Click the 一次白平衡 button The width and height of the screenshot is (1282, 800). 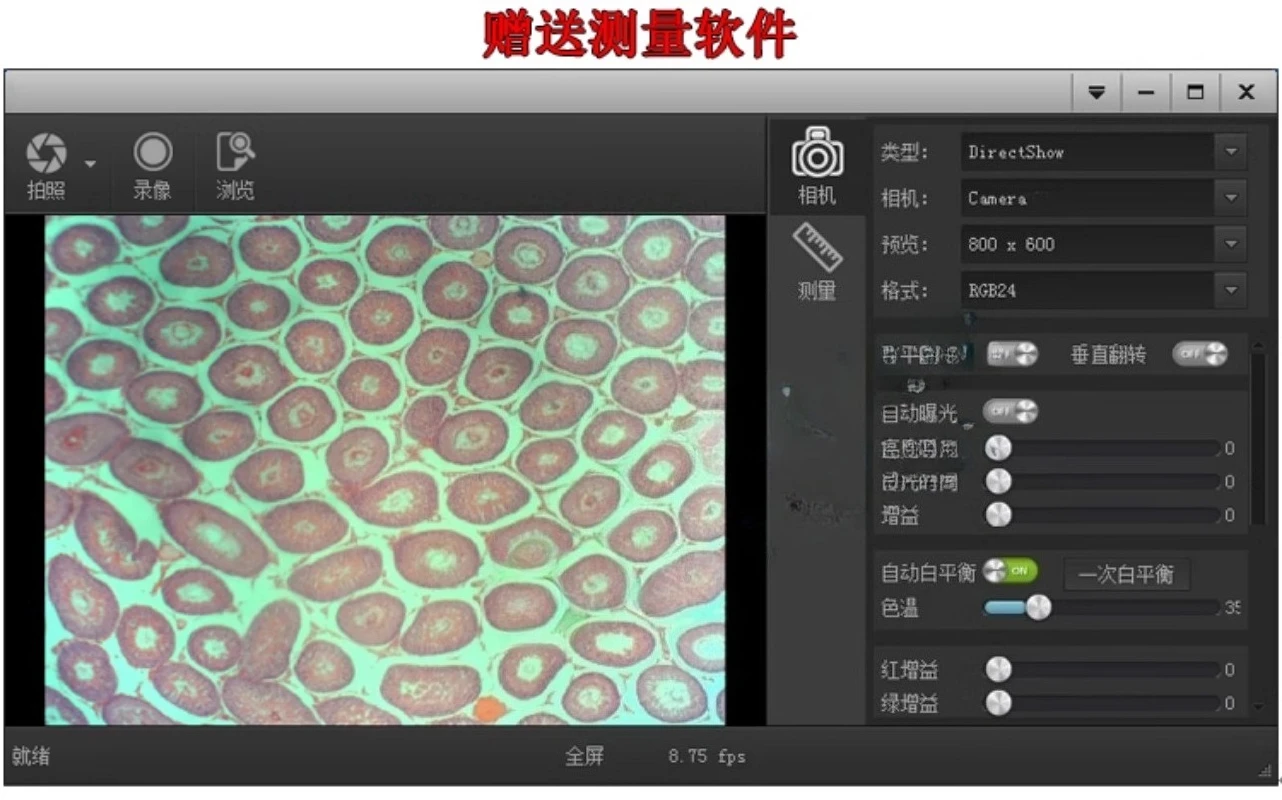pyautogui.click(x=1126, y=575)
